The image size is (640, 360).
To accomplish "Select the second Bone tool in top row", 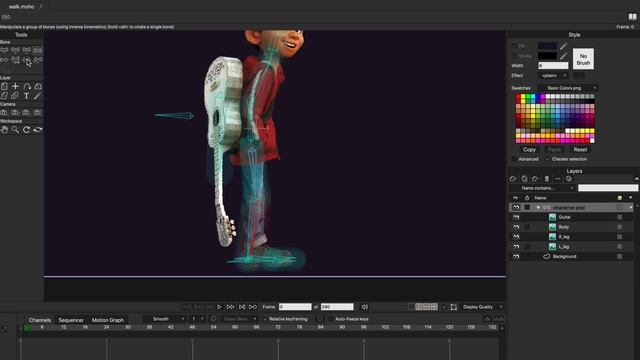I will pyautogui.click(x=15, y=50).
